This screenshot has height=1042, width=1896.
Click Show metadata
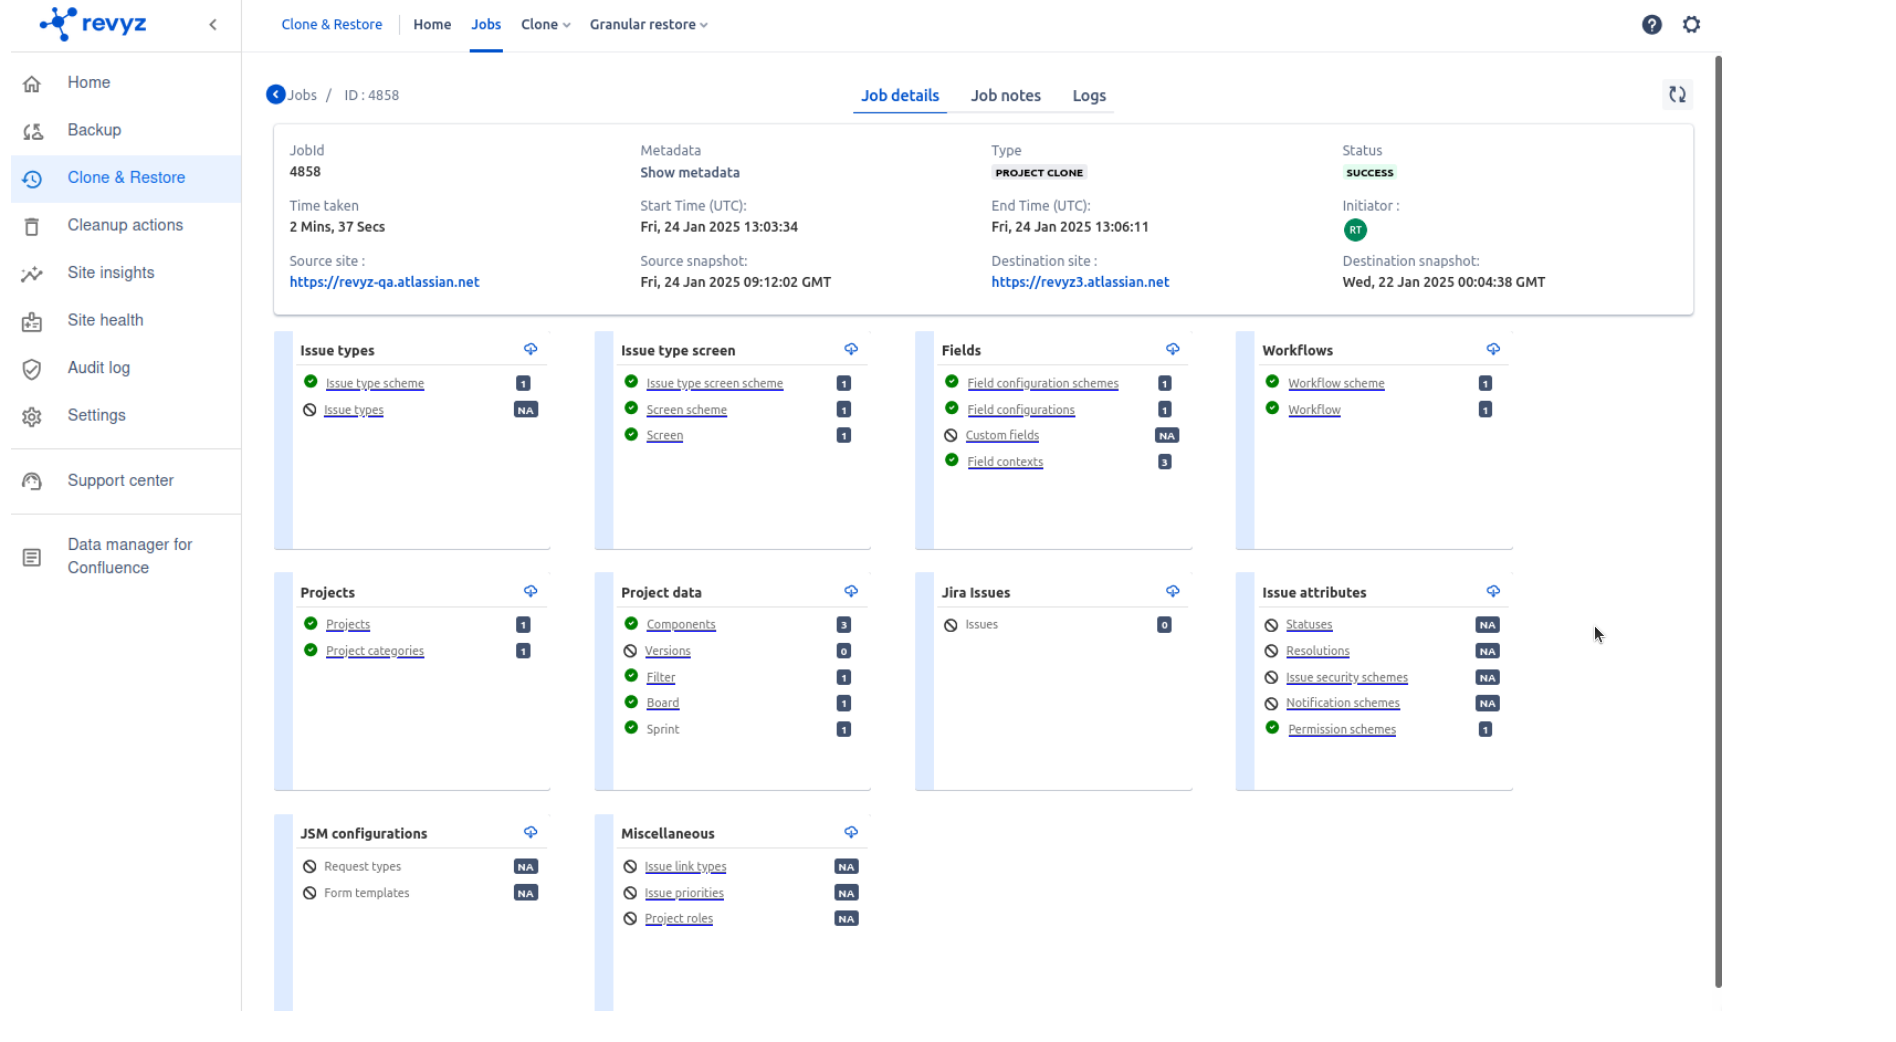(689, 173)
